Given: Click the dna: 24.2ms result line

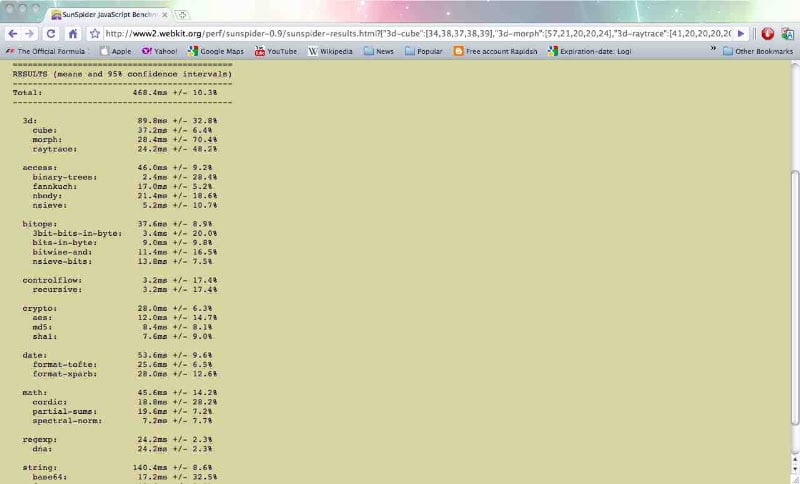Looking at the screenshot, I should 122,449.
